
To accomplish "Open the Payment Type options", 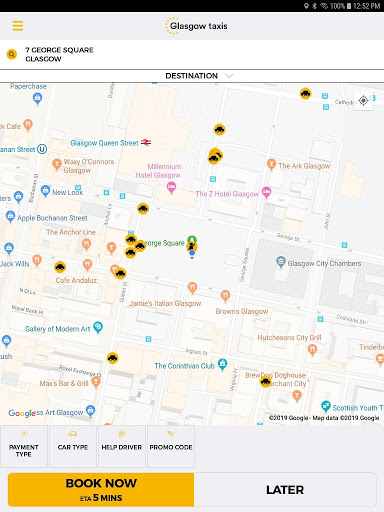I will [24, 446].
